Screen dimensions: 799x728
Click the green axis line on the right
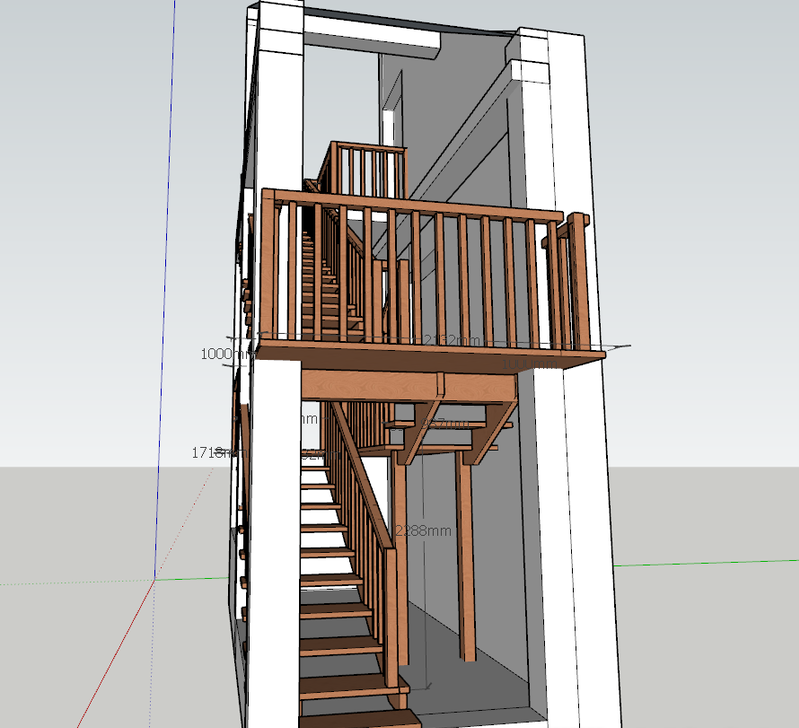point(700,562)
